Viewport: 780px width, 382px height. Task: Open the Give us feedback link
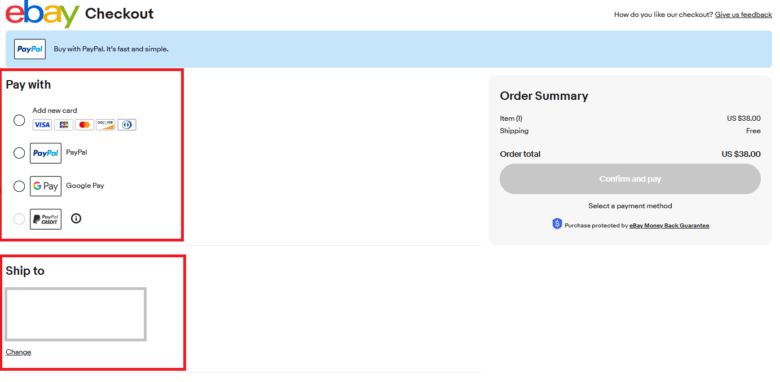click(743, 14)
